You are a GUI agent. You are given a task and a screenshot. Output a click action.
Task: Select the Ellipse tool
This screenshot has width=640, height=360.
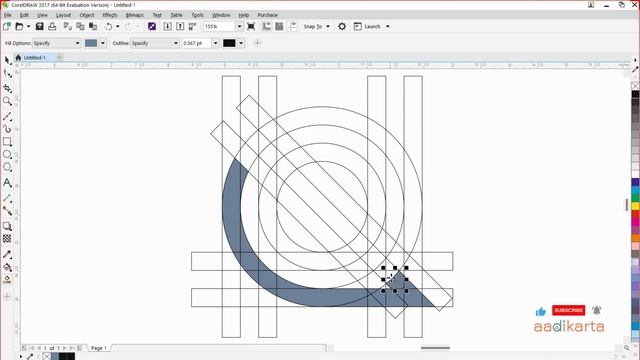tap(7, 154)
